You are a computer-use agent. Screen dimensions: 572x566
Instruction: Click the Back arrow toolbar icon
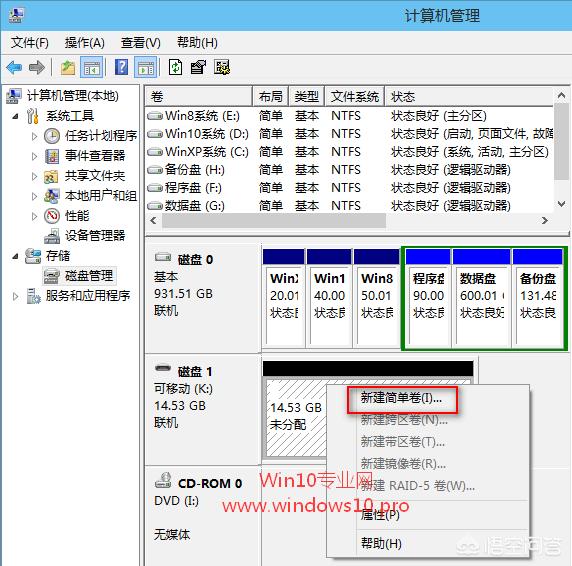[x=15, y=67]
